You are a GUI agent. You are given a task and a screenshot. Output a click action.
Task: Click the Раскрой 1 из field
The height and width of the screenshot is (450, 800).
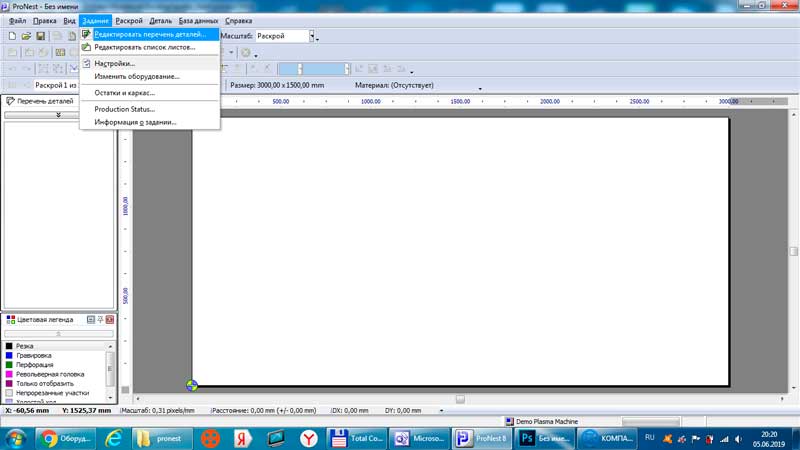[57, 85]
